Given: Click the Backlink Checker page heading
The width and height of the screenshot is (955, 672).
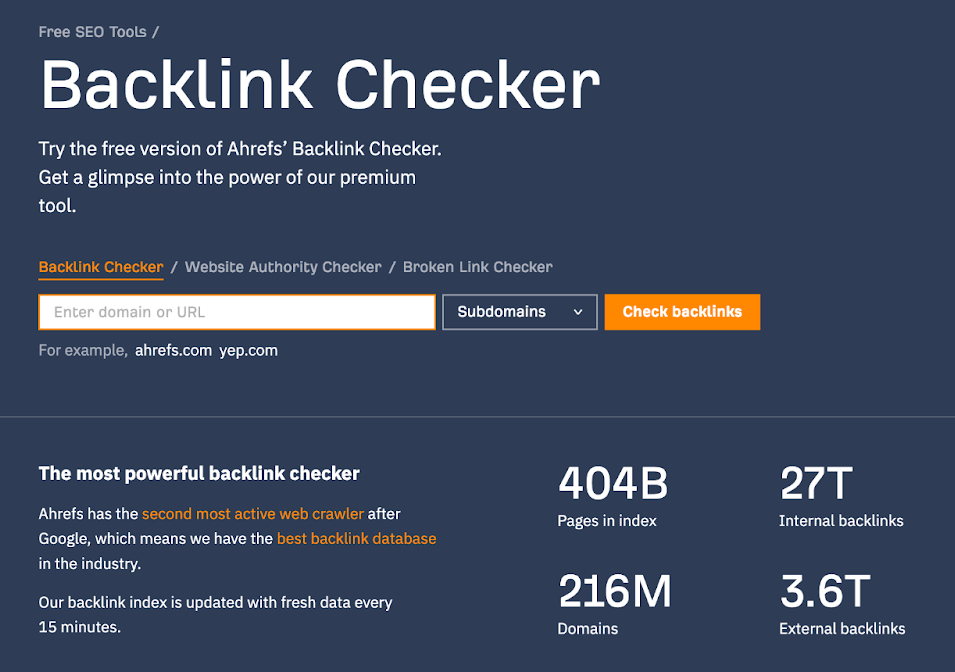Looking at the screenshot, I should 318,85.
